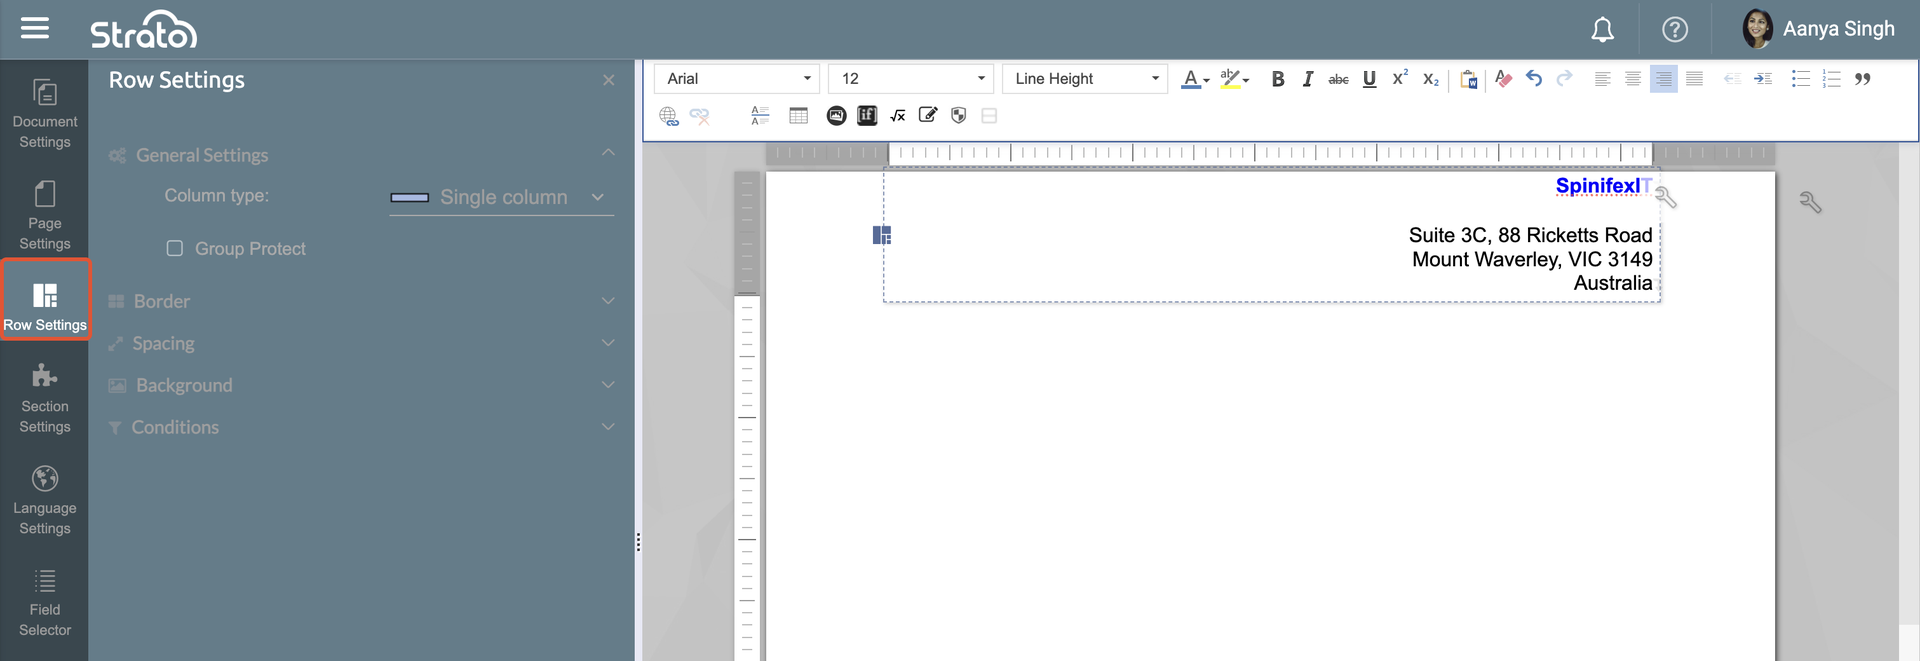Close the Row Settings panel

pyautogui.click(x=608, y=80)
